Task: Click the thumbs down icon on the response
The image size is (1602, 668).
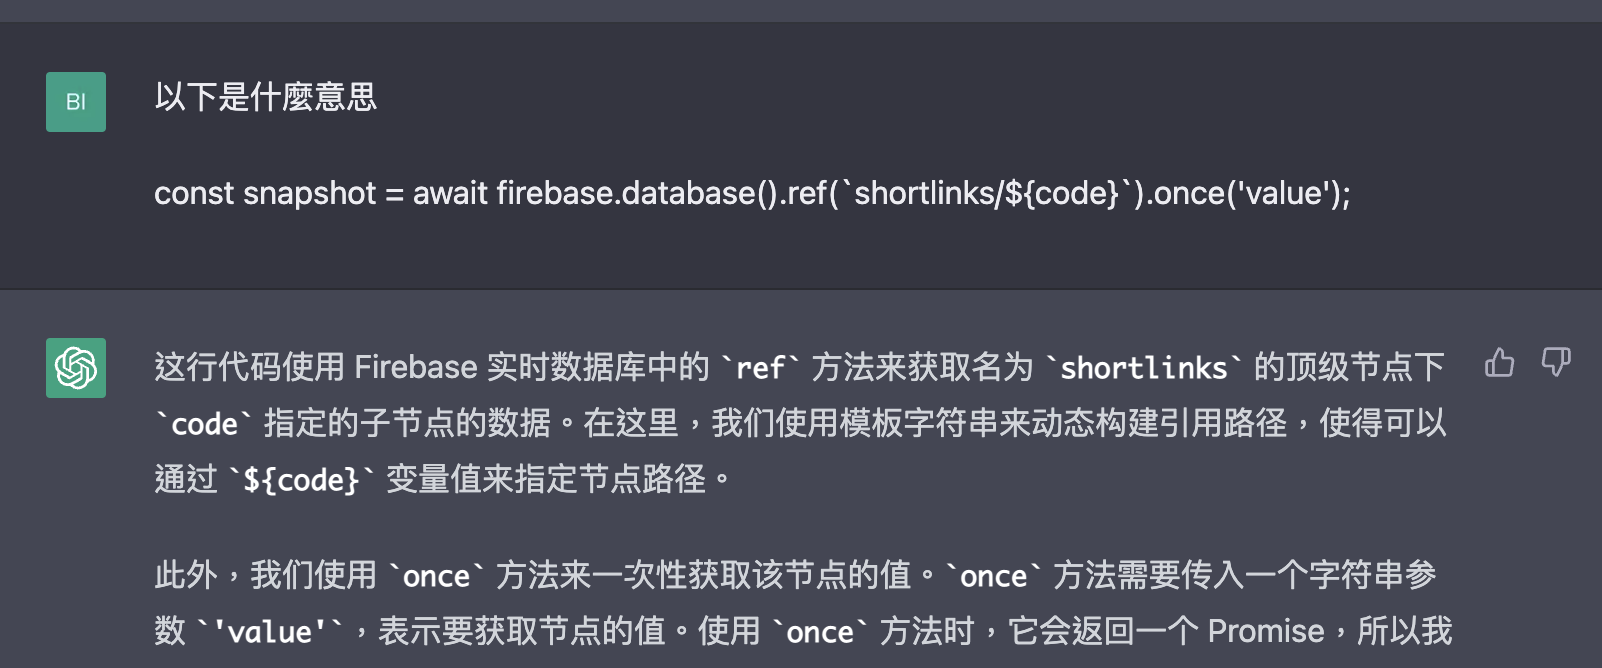Action: pyautogui.click(x=1556, y=362)
